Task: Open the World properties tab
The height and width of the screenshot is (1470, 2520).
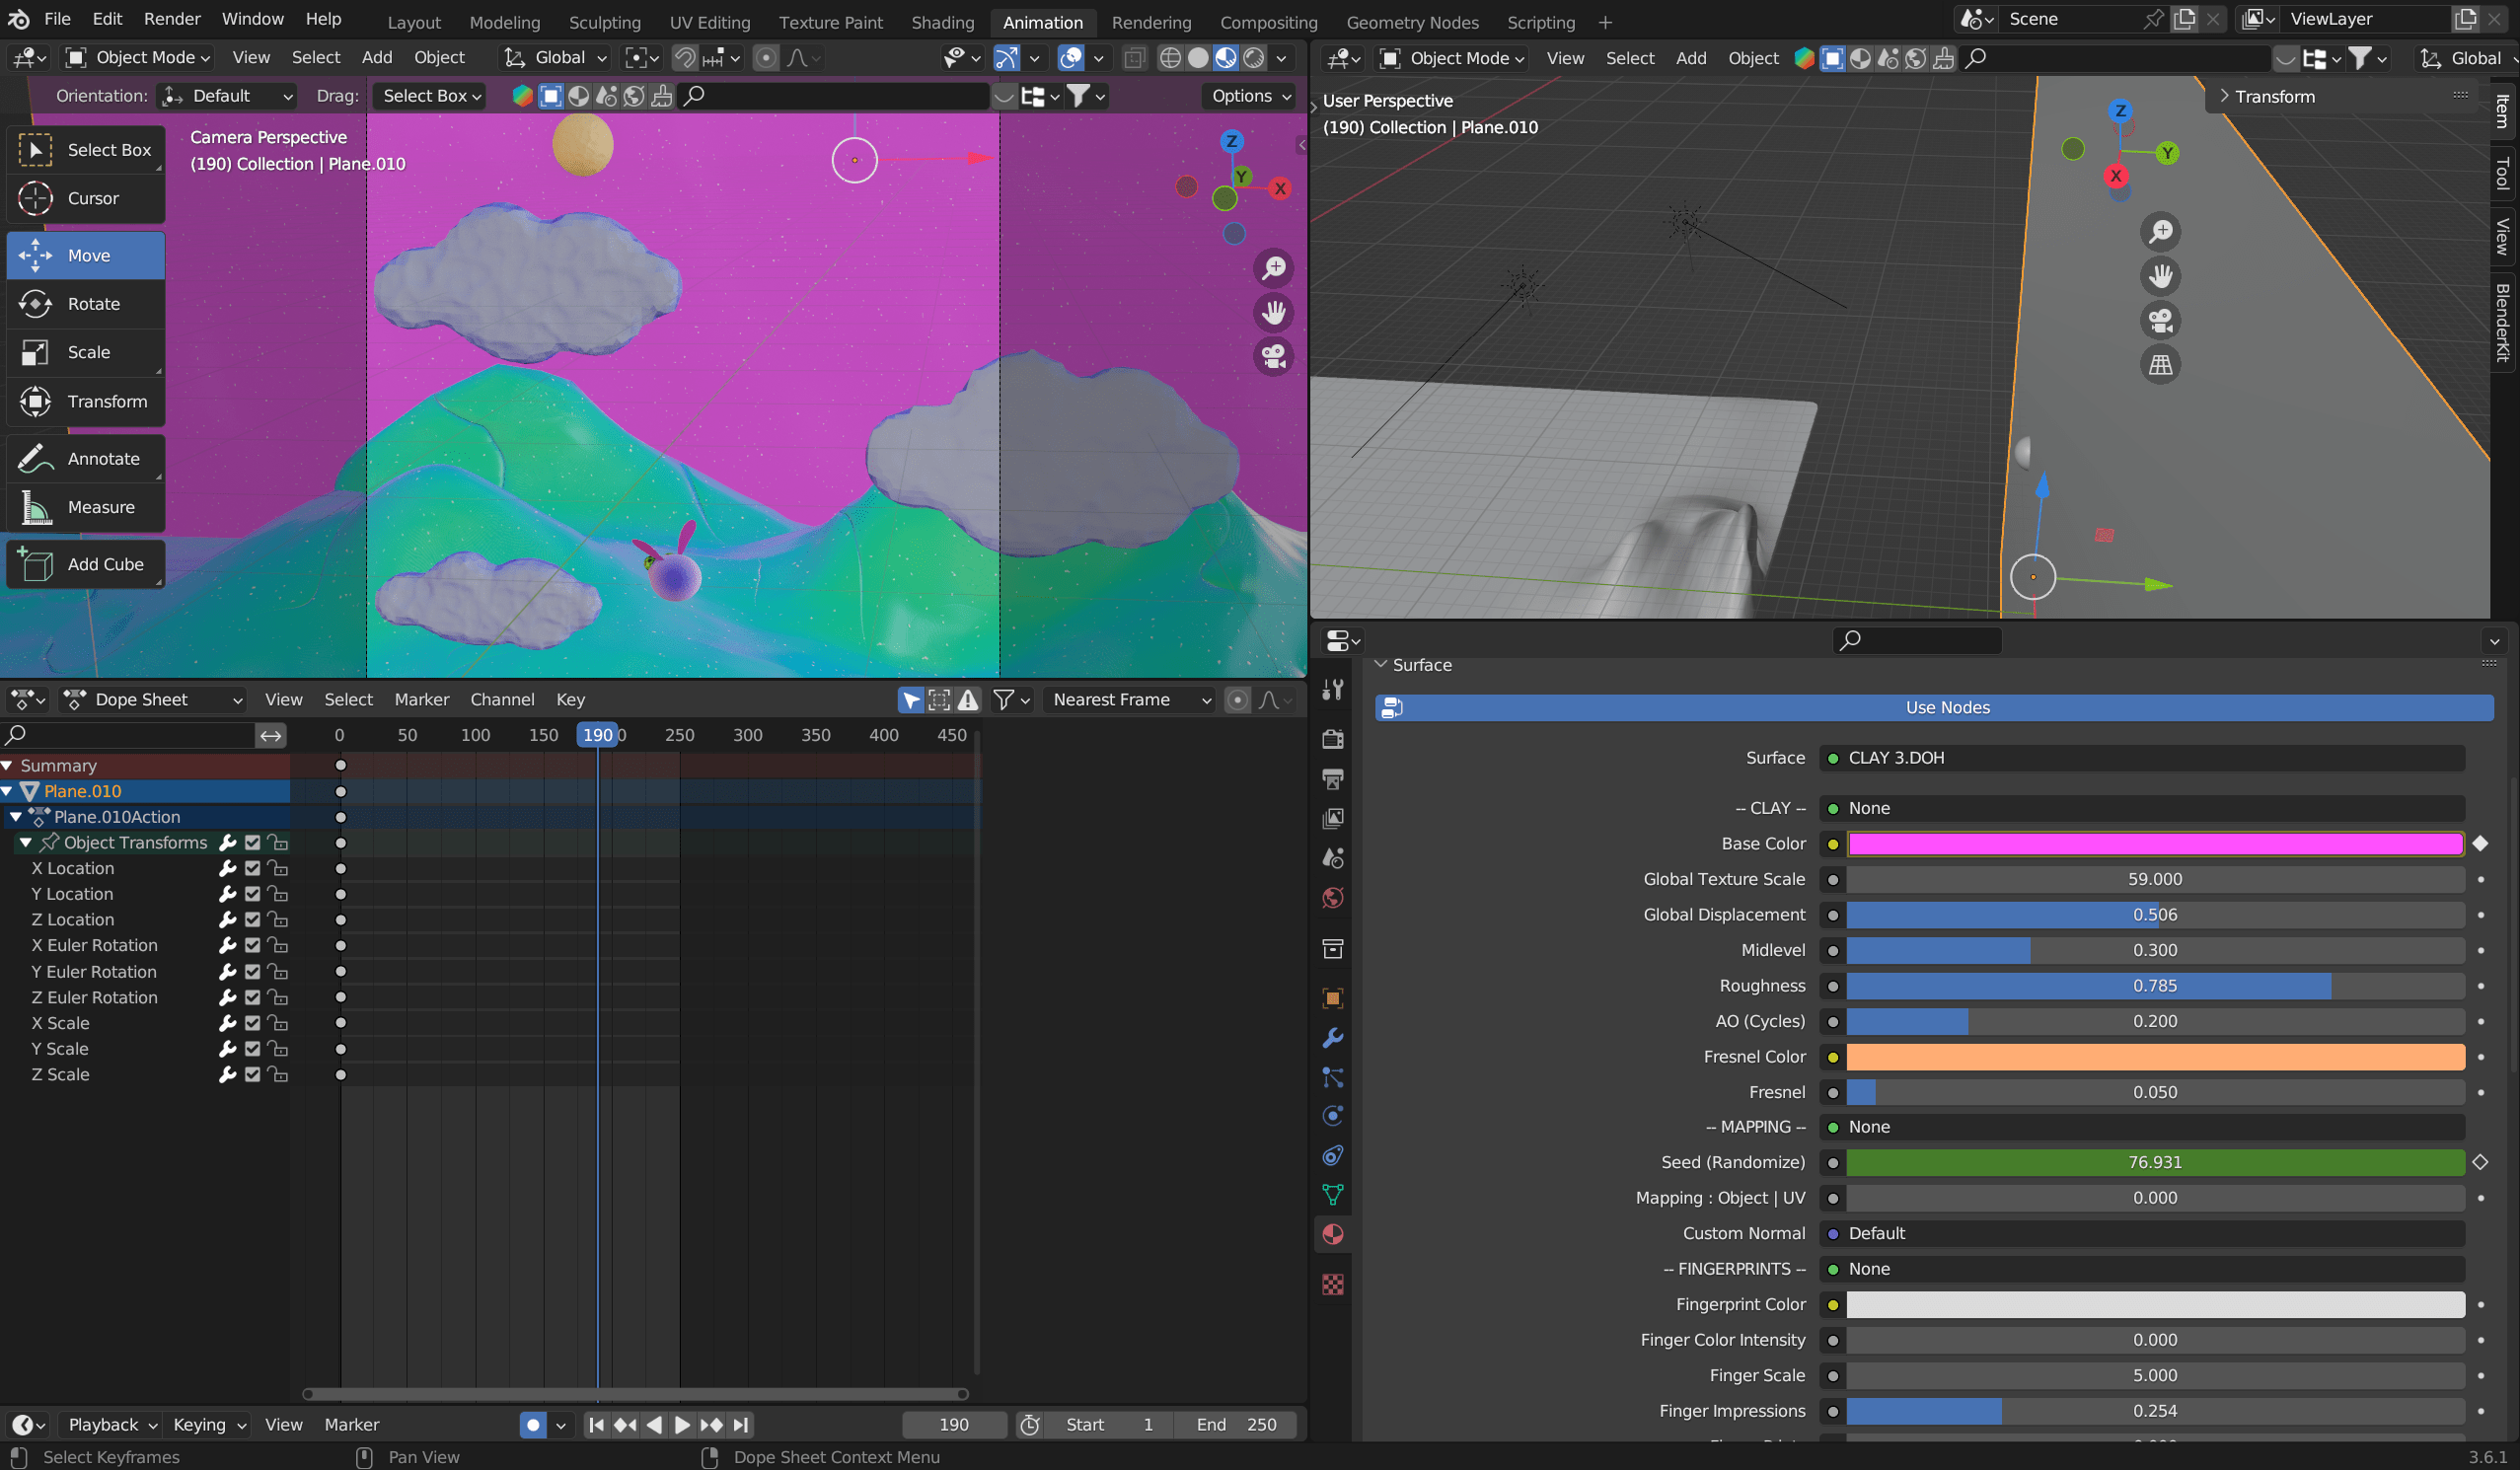Action: (1333, 898)
